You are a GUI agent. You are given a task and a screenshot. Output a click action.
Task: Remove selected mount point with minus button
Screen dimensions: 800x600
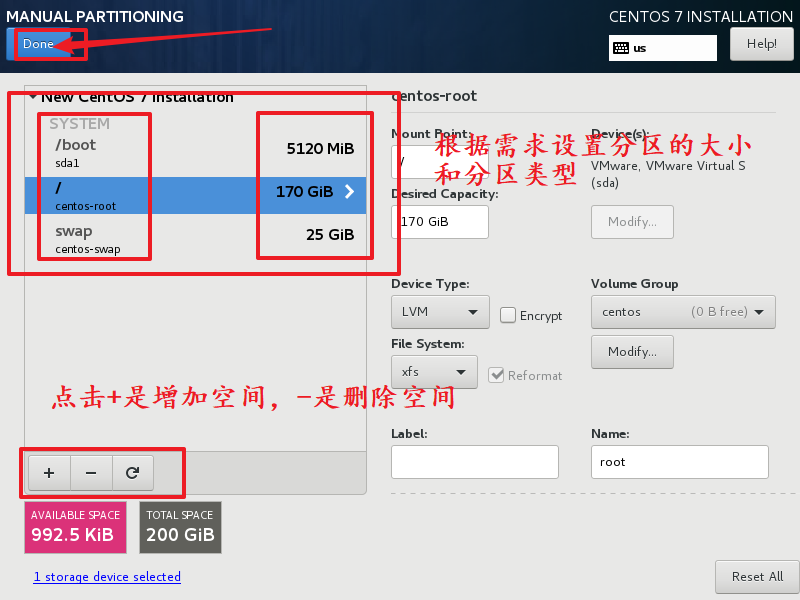click(91, 473)
